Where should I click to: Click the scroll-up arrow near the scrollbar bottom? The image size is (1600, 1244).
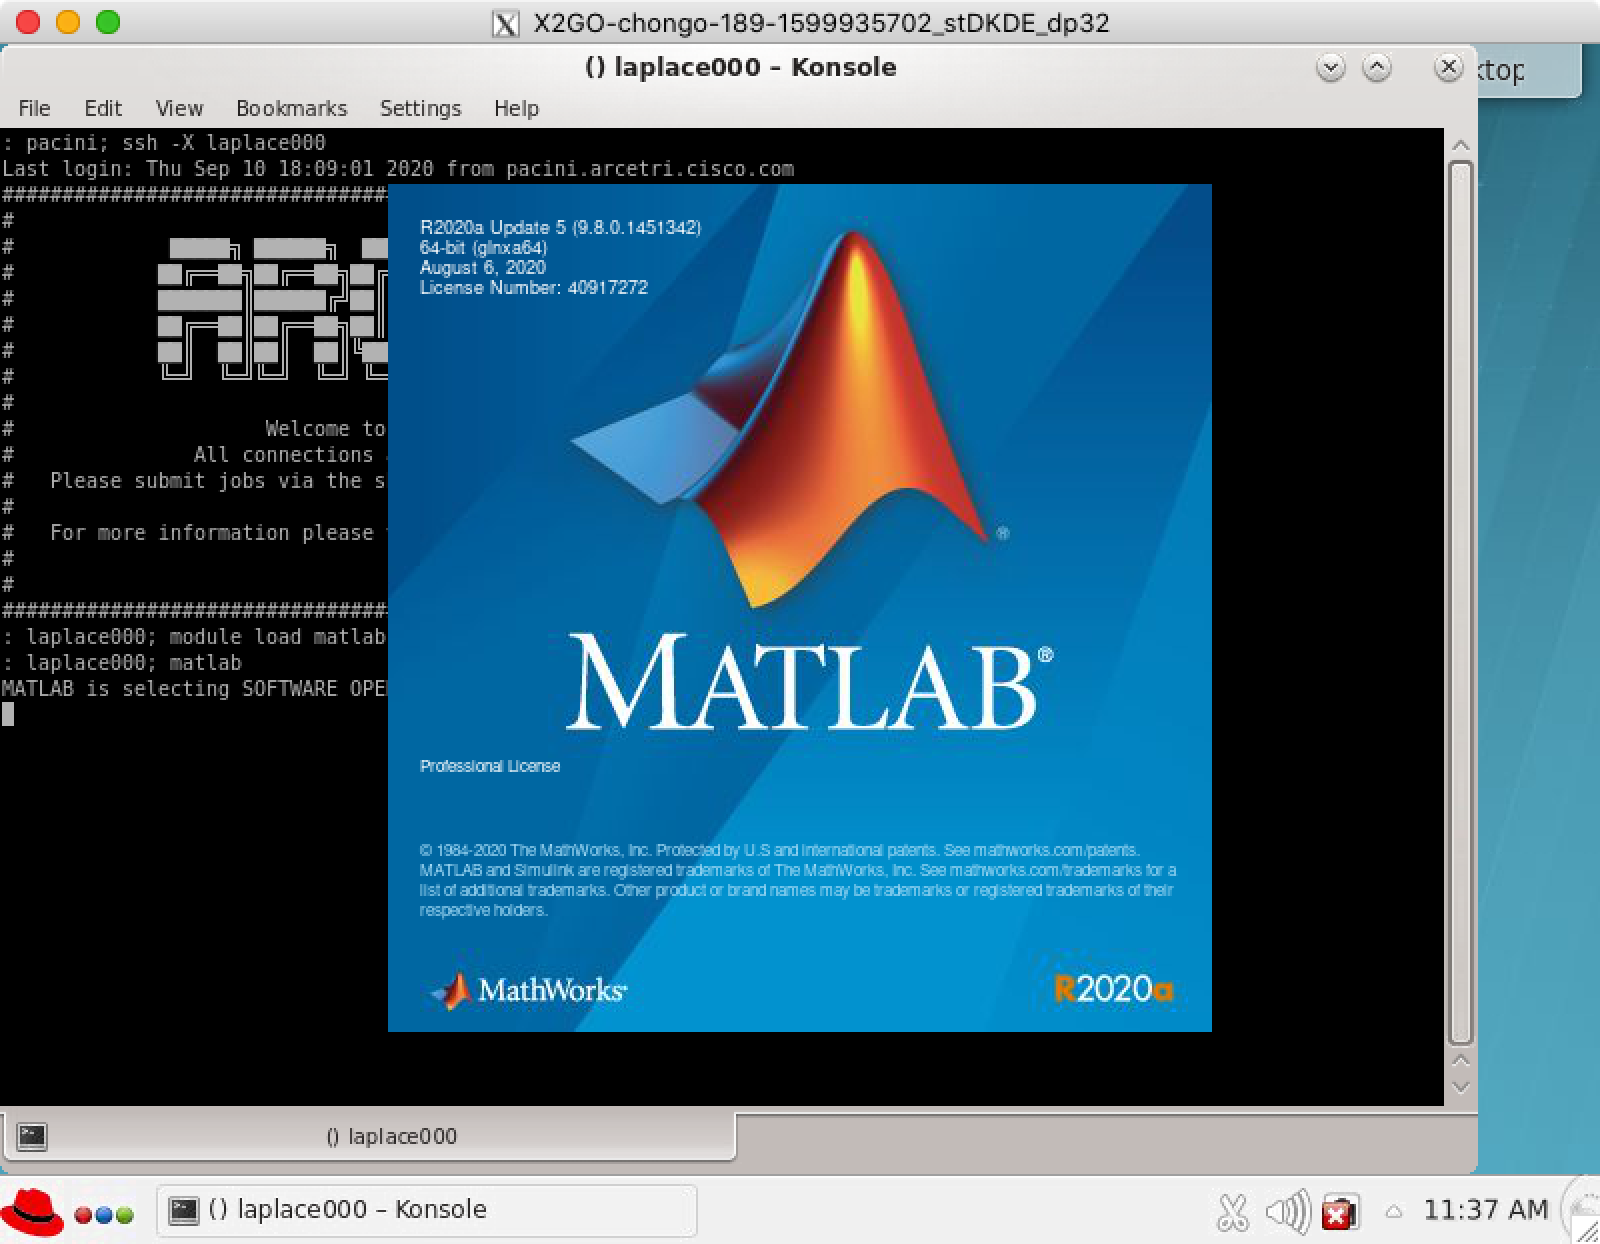1461,1061
